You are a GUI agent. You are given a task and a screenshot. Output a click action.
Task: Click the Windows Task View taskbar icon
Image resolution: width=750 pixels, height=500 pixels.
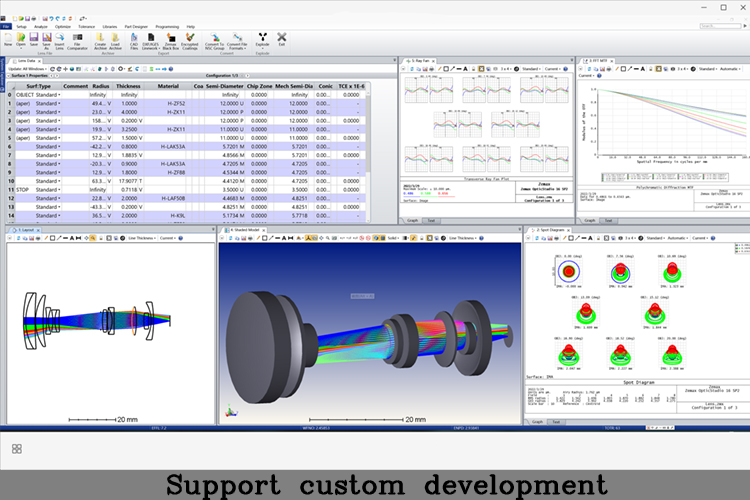click(17, 449)
